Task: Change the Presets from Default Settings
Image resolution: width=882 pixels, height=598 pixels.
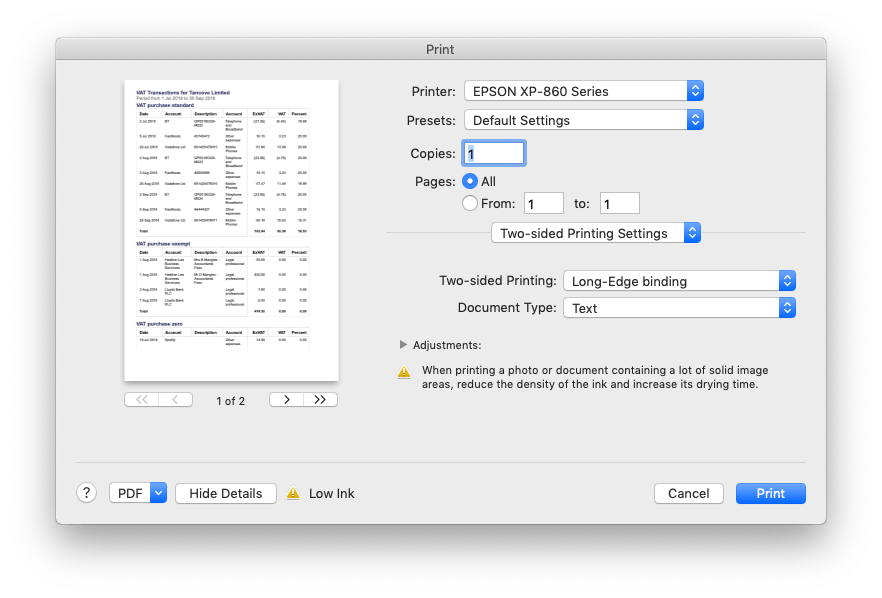Action: tap(583, 119)
